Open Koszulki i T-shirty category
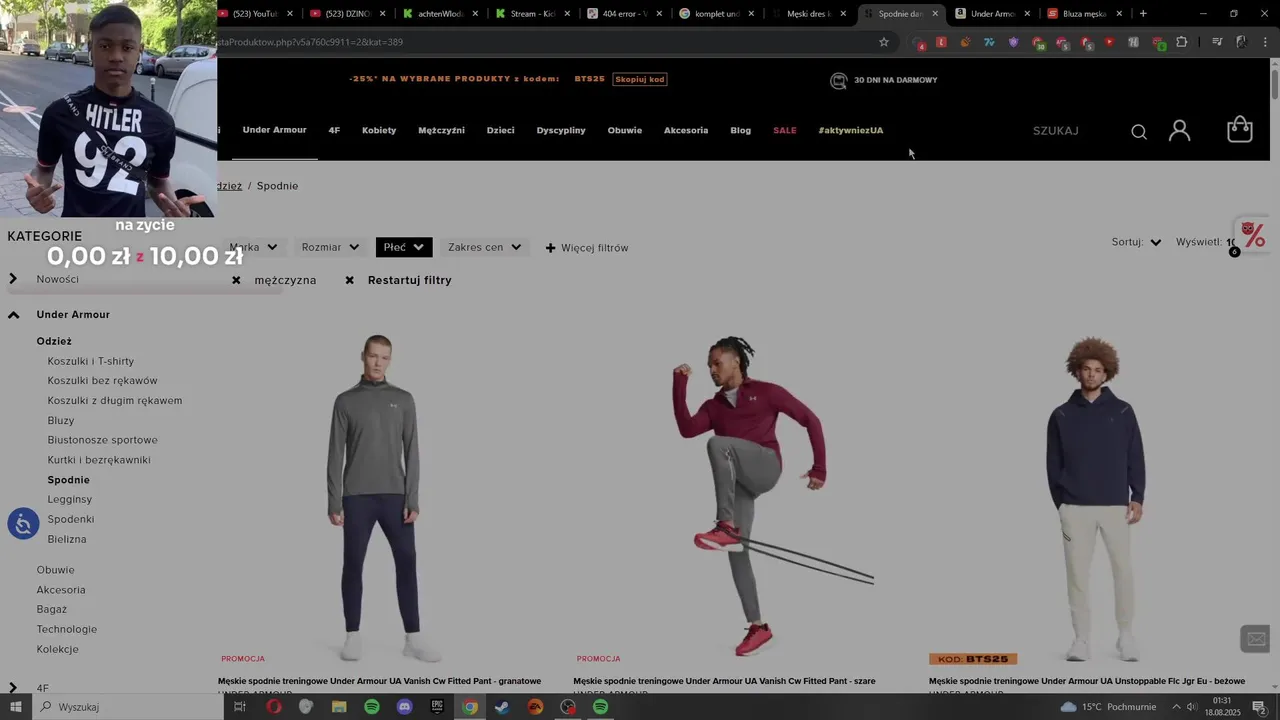1280x720 pixels. [91, 361]
